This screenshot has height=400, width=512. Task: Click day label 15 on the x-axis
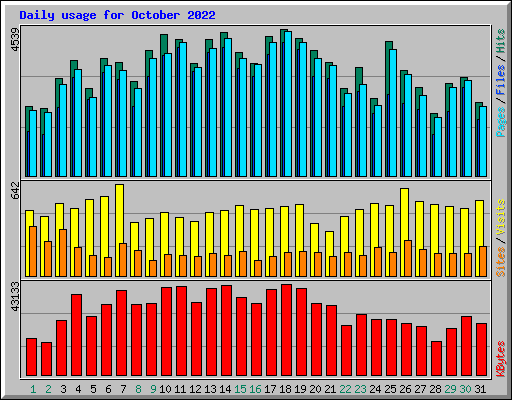(240, 389)
